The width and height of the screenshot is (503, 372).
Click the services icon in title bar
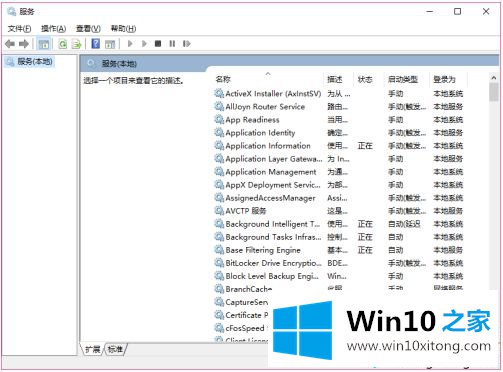click(11, 12)
